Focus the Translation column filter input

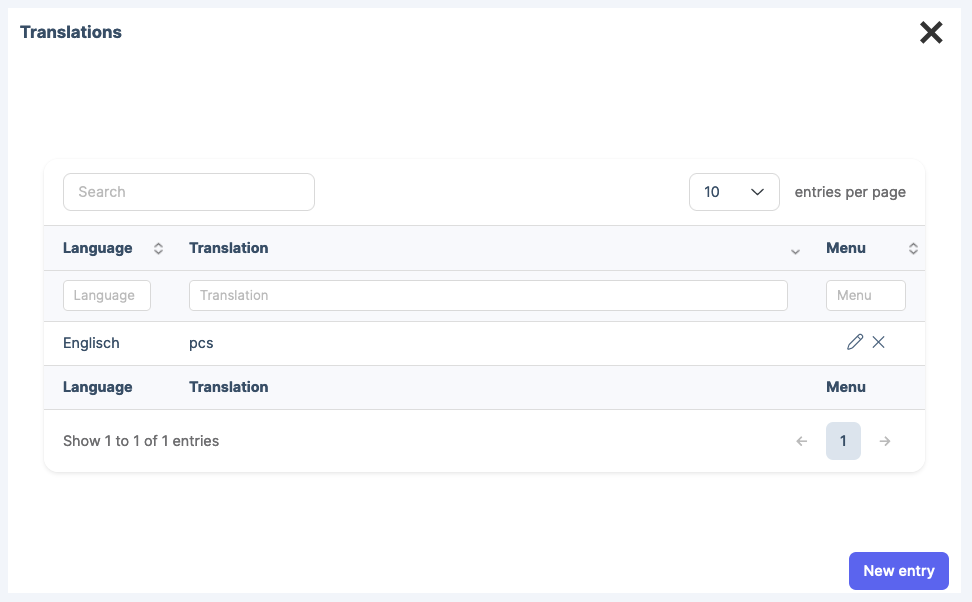click(488, 296)
